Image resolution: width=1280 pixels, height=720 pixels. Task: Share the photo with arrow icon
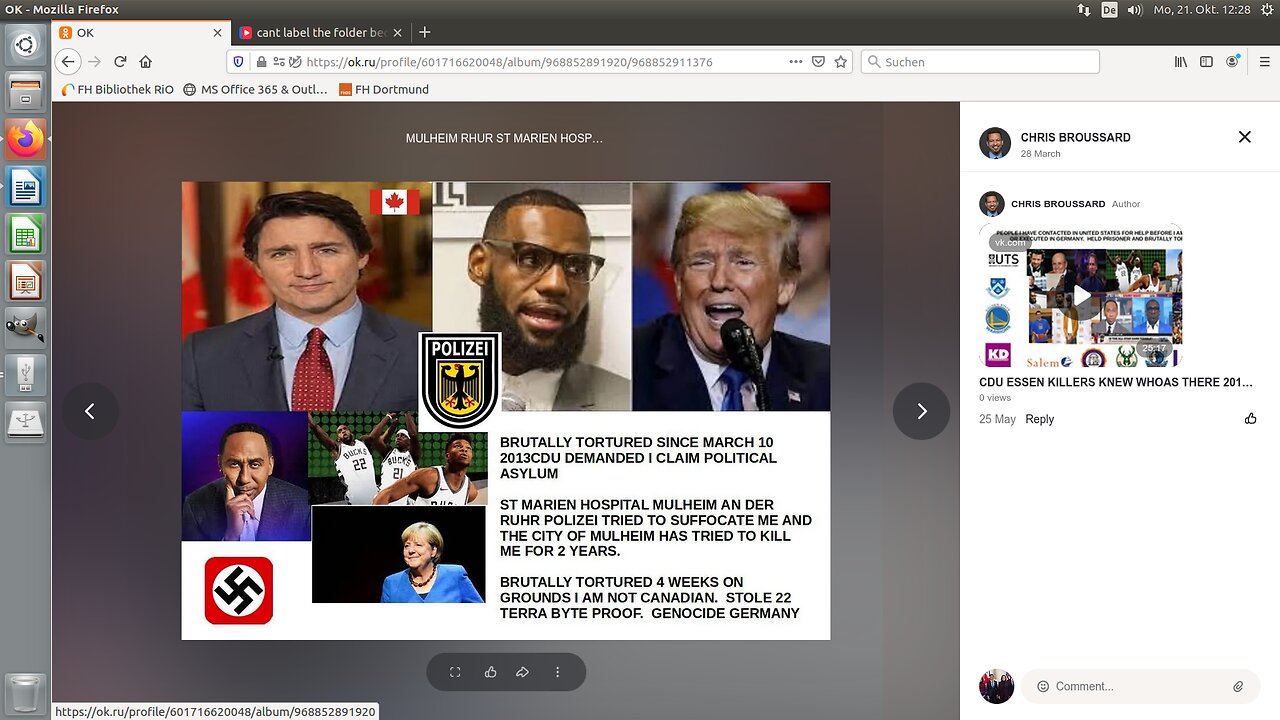tap(522, 672)
